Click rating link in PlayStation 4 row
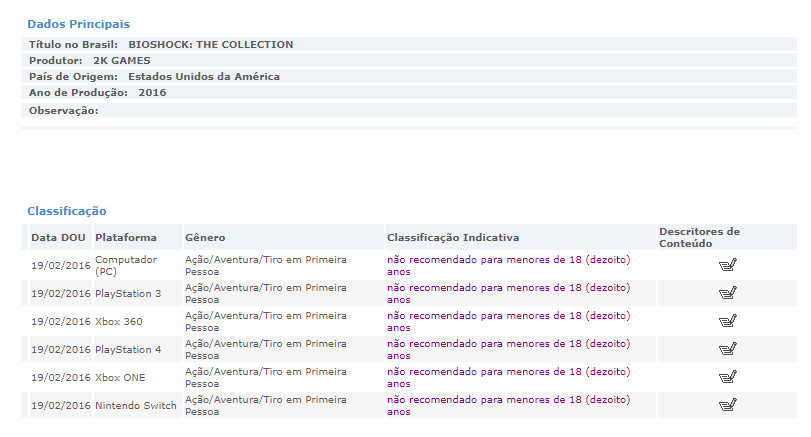Viewport: 811px width, 437px height. [508, 349]
